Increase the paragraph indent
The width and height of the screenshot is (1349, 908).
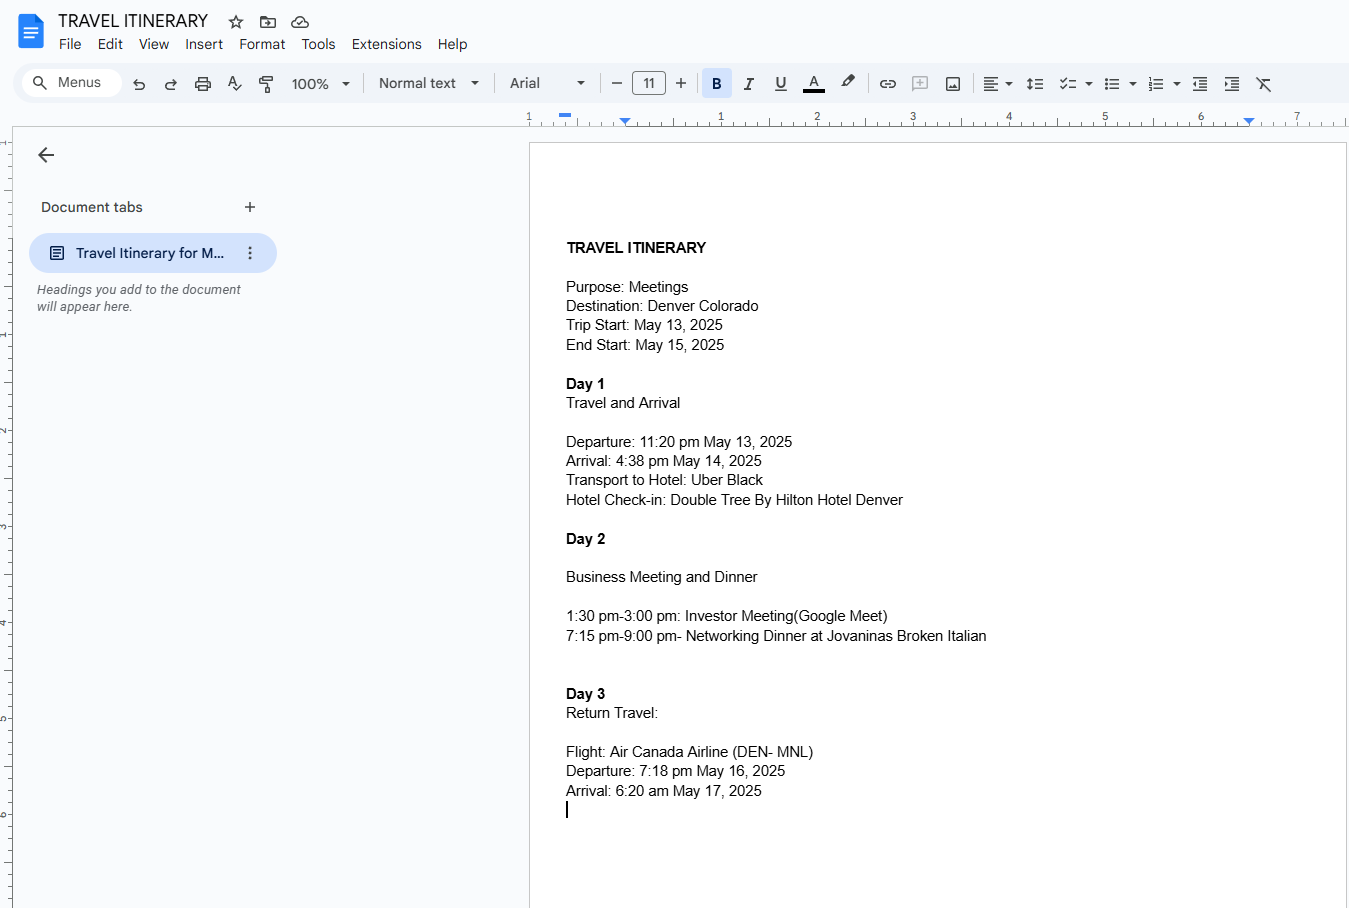[1232, 84]
